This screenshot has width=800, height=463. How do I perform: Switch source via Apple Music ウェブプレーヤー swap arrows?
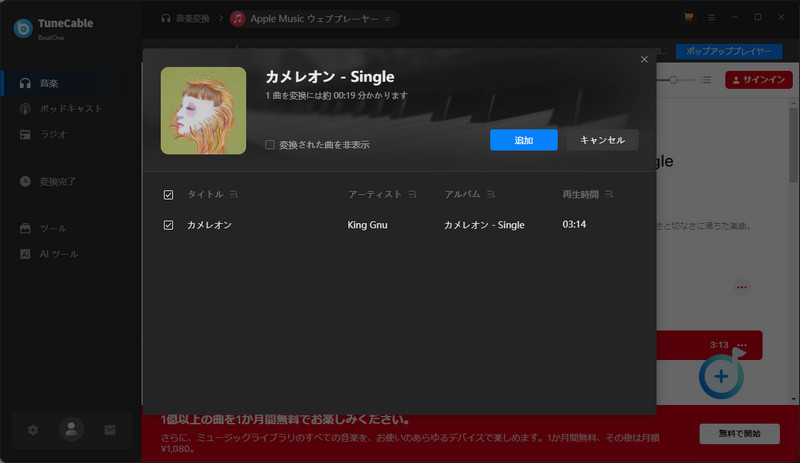388,19
